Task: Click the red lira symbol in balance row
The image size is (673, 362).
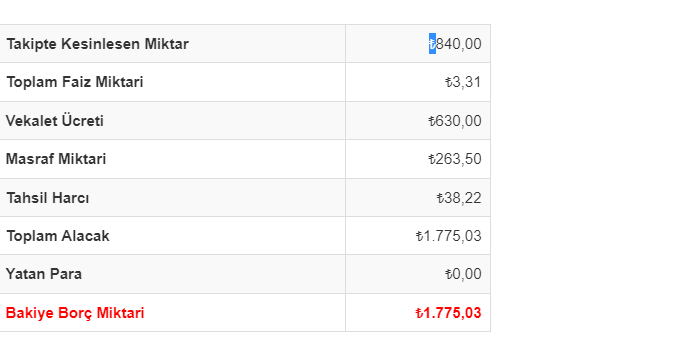Action: point(419,313)
